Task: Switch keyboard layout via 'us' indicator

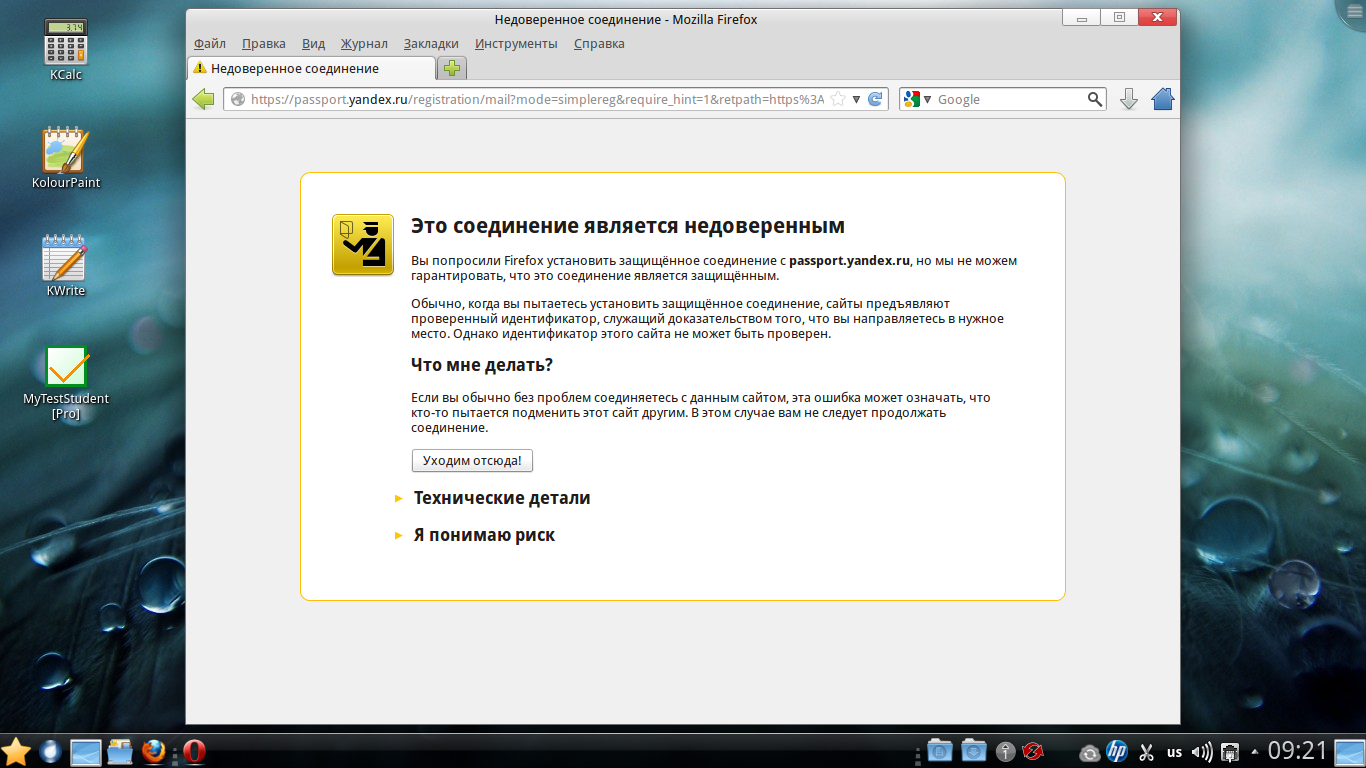Action: point(1174,752)
